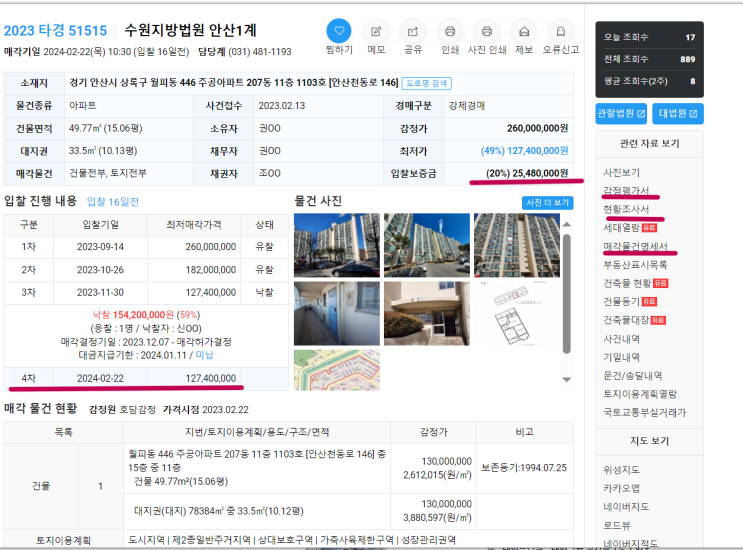
Task: Click the photo gallery scroll-down arrow
Action: point(567,379)
